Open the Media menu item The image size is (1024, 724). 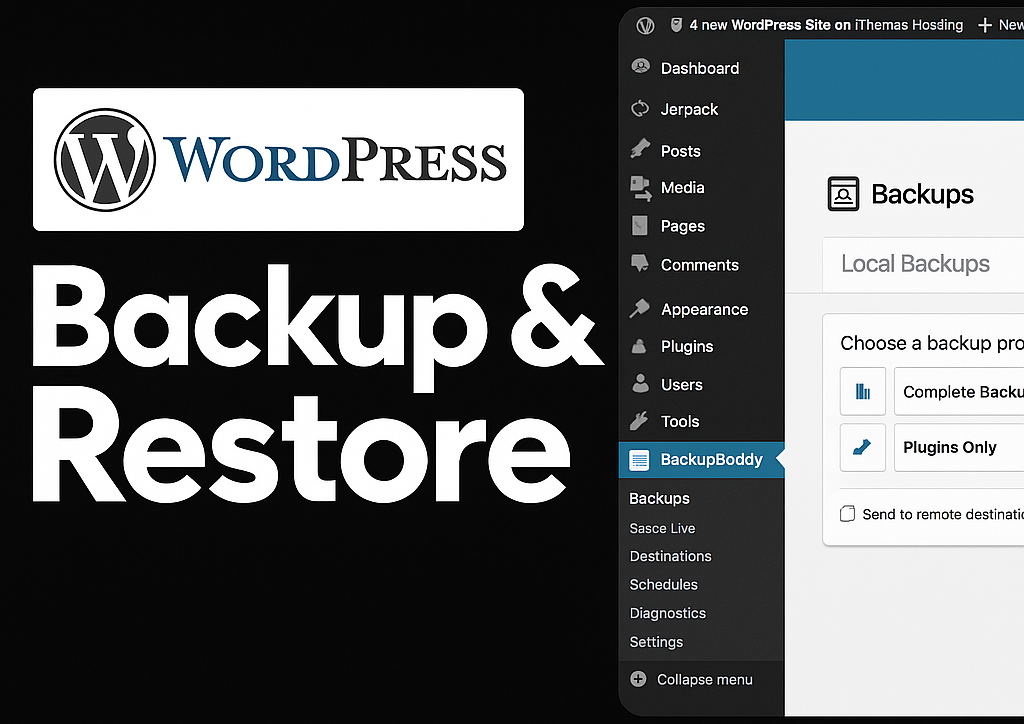[x=682, y=188]
